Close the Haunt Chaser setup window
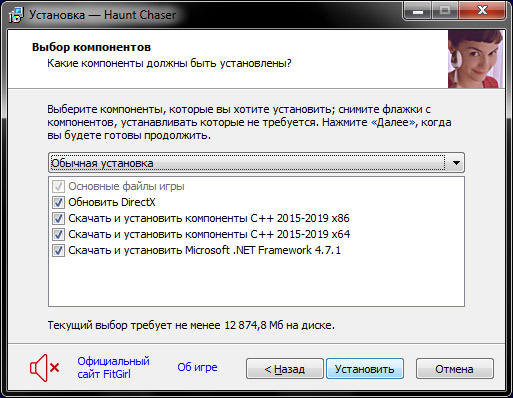 (482, 12)
